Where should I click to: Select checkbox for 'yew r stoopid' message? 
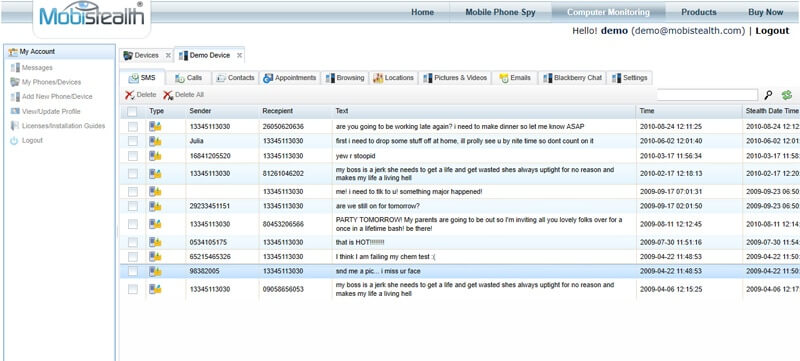click(133, 156)
